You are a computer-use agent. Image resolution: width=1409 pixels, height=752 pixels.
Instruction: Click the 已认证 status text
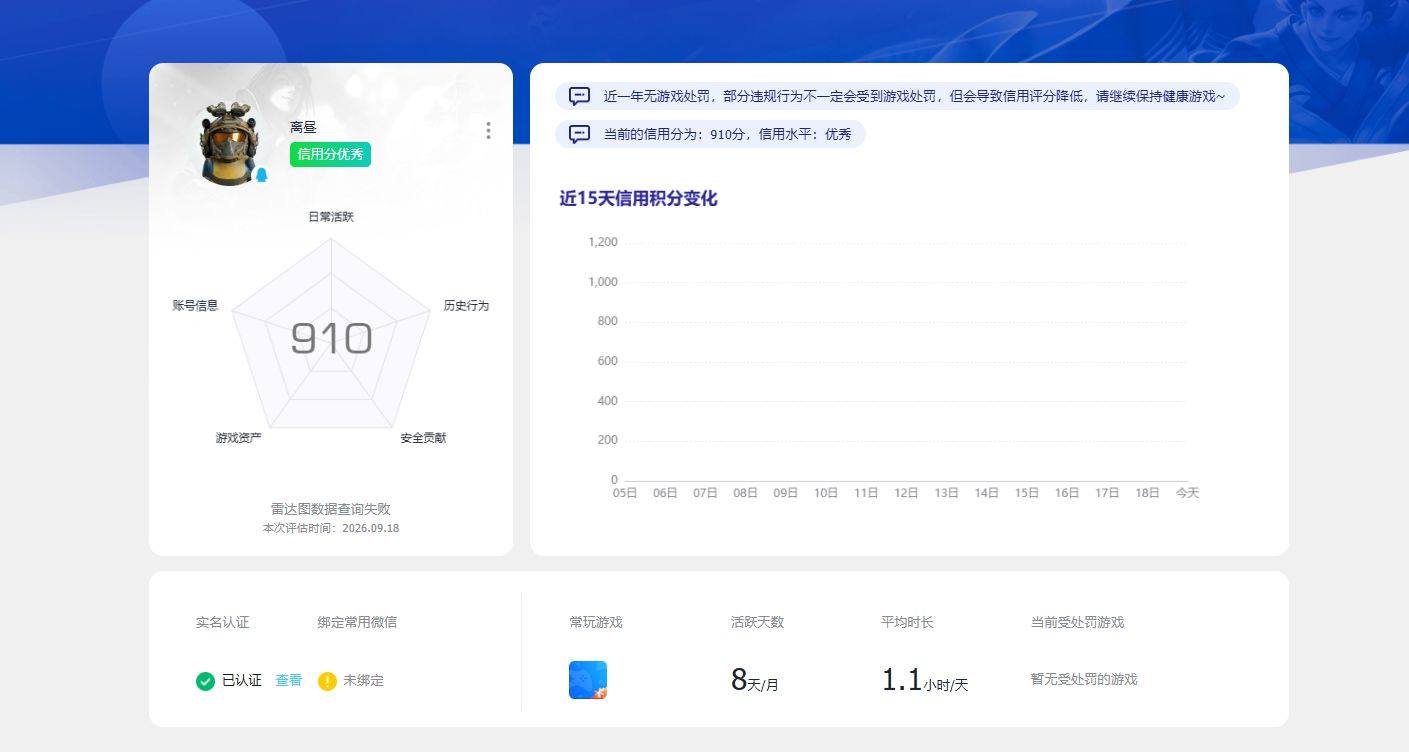click(x=242, y=680)
